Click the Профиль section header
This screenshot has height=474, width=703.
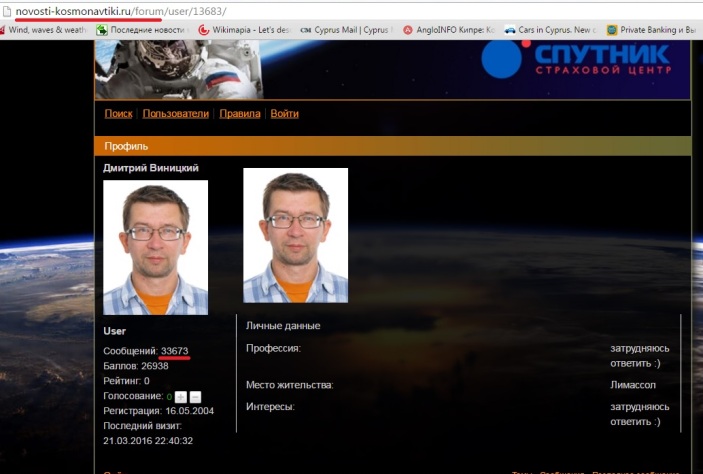tap(392, 146)
